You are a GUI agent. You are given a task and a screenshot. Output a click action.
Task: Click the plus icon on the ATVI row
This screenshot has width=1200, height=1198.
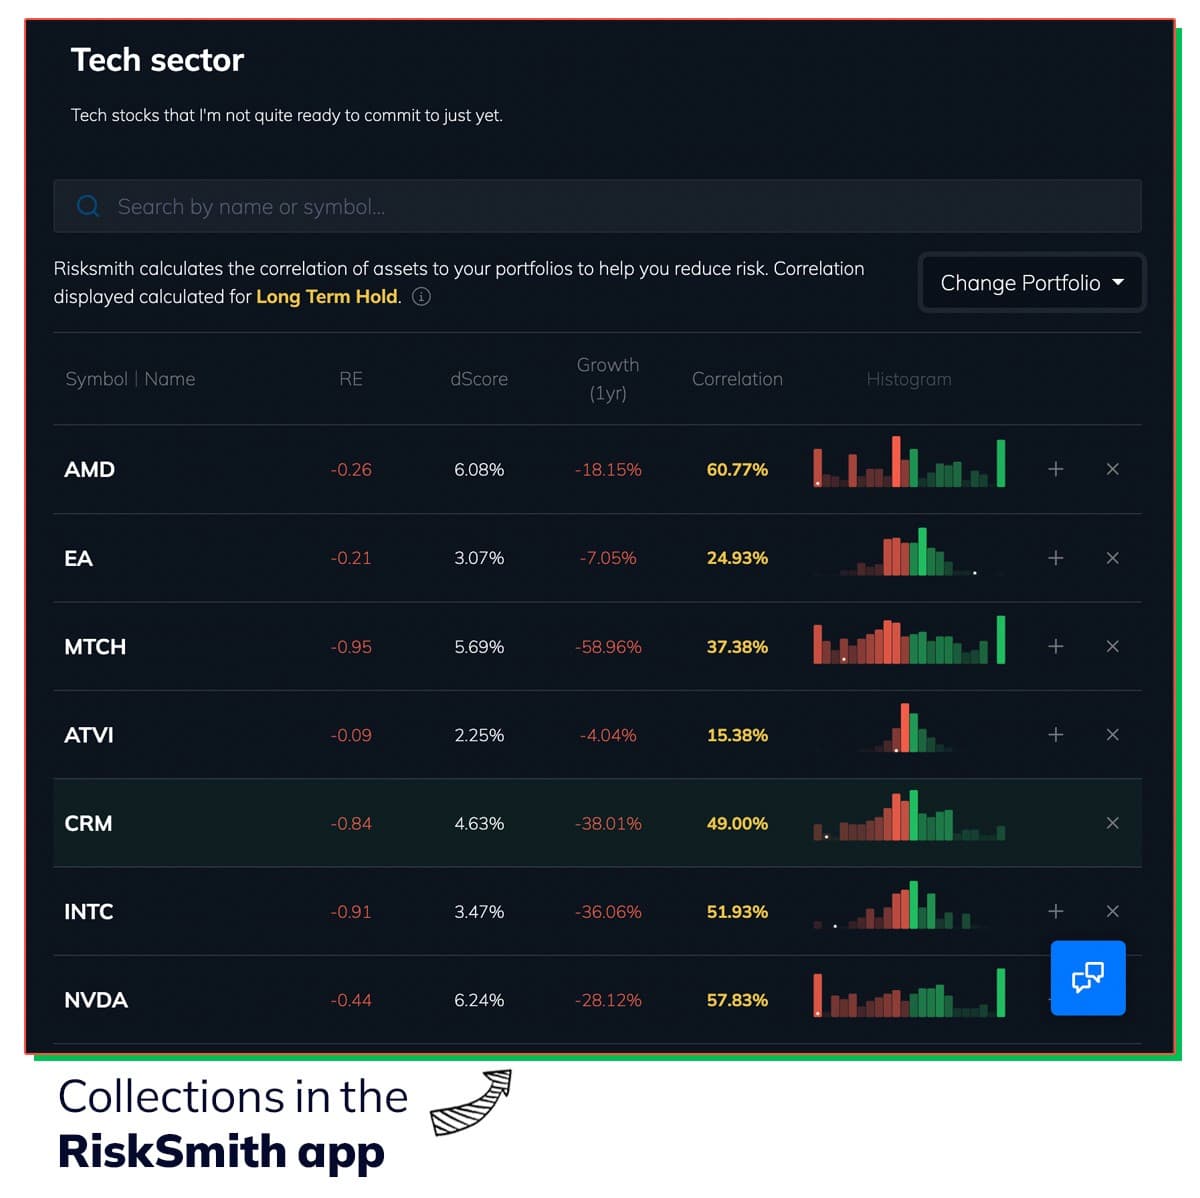click(1055, 735)
